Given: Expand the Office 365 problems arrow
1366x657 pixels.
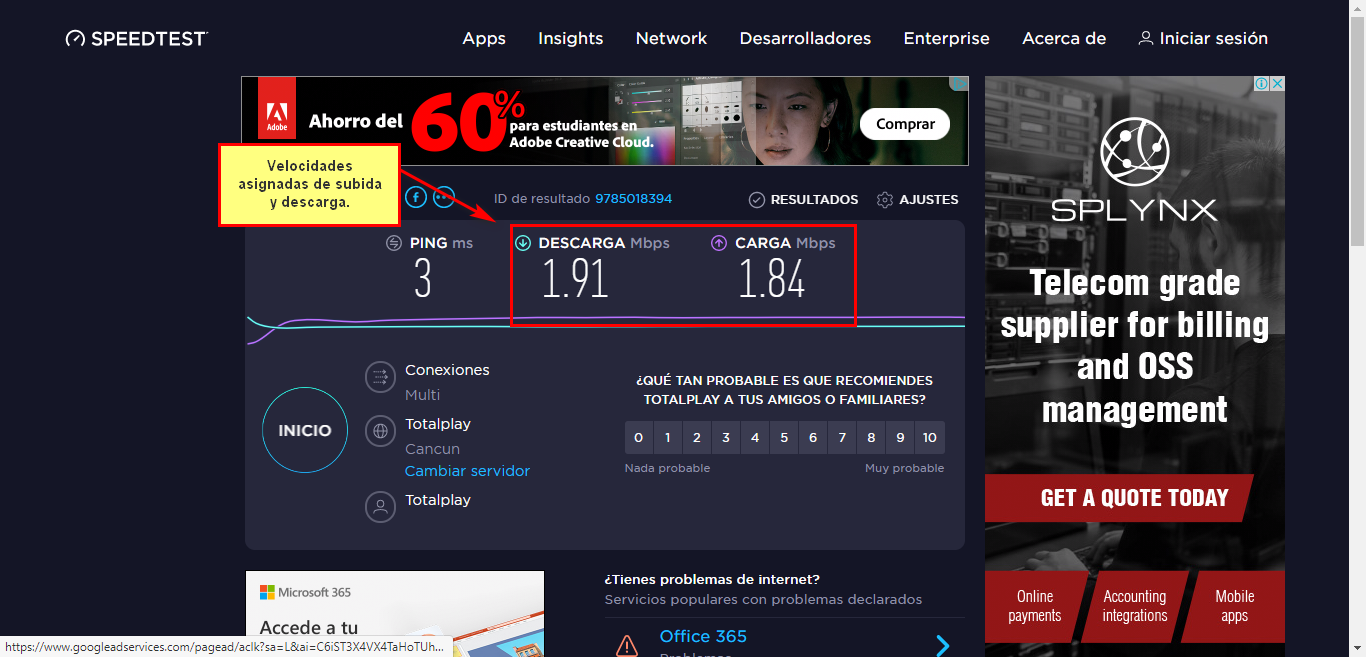Looking at the screenshot, I should tap(942, 645).
